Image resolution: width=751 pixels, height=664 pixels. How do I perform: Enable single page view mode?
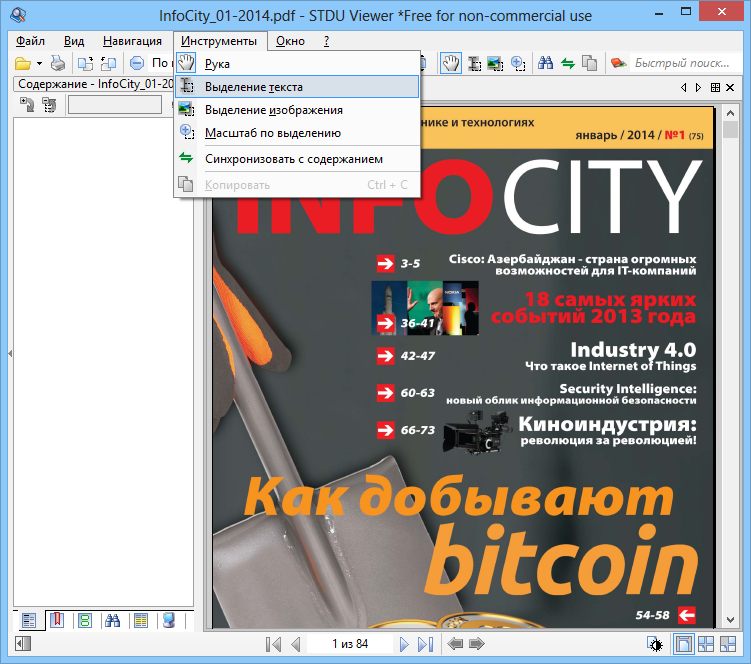tap(683, 644)
